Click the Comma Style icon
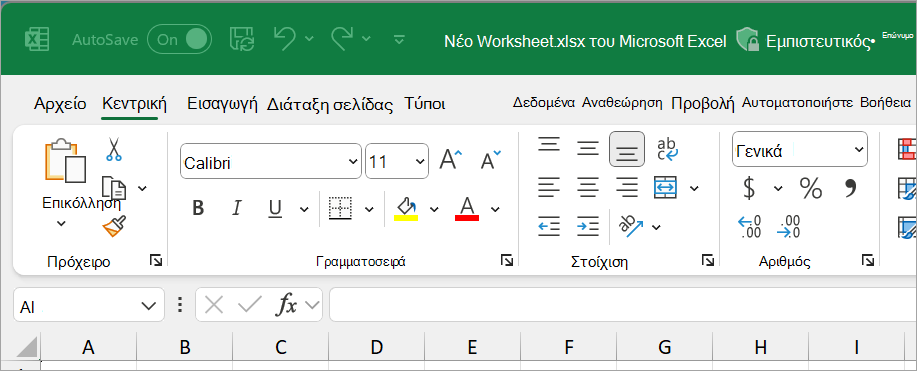 pyautogui.click(x=850, y=187)
